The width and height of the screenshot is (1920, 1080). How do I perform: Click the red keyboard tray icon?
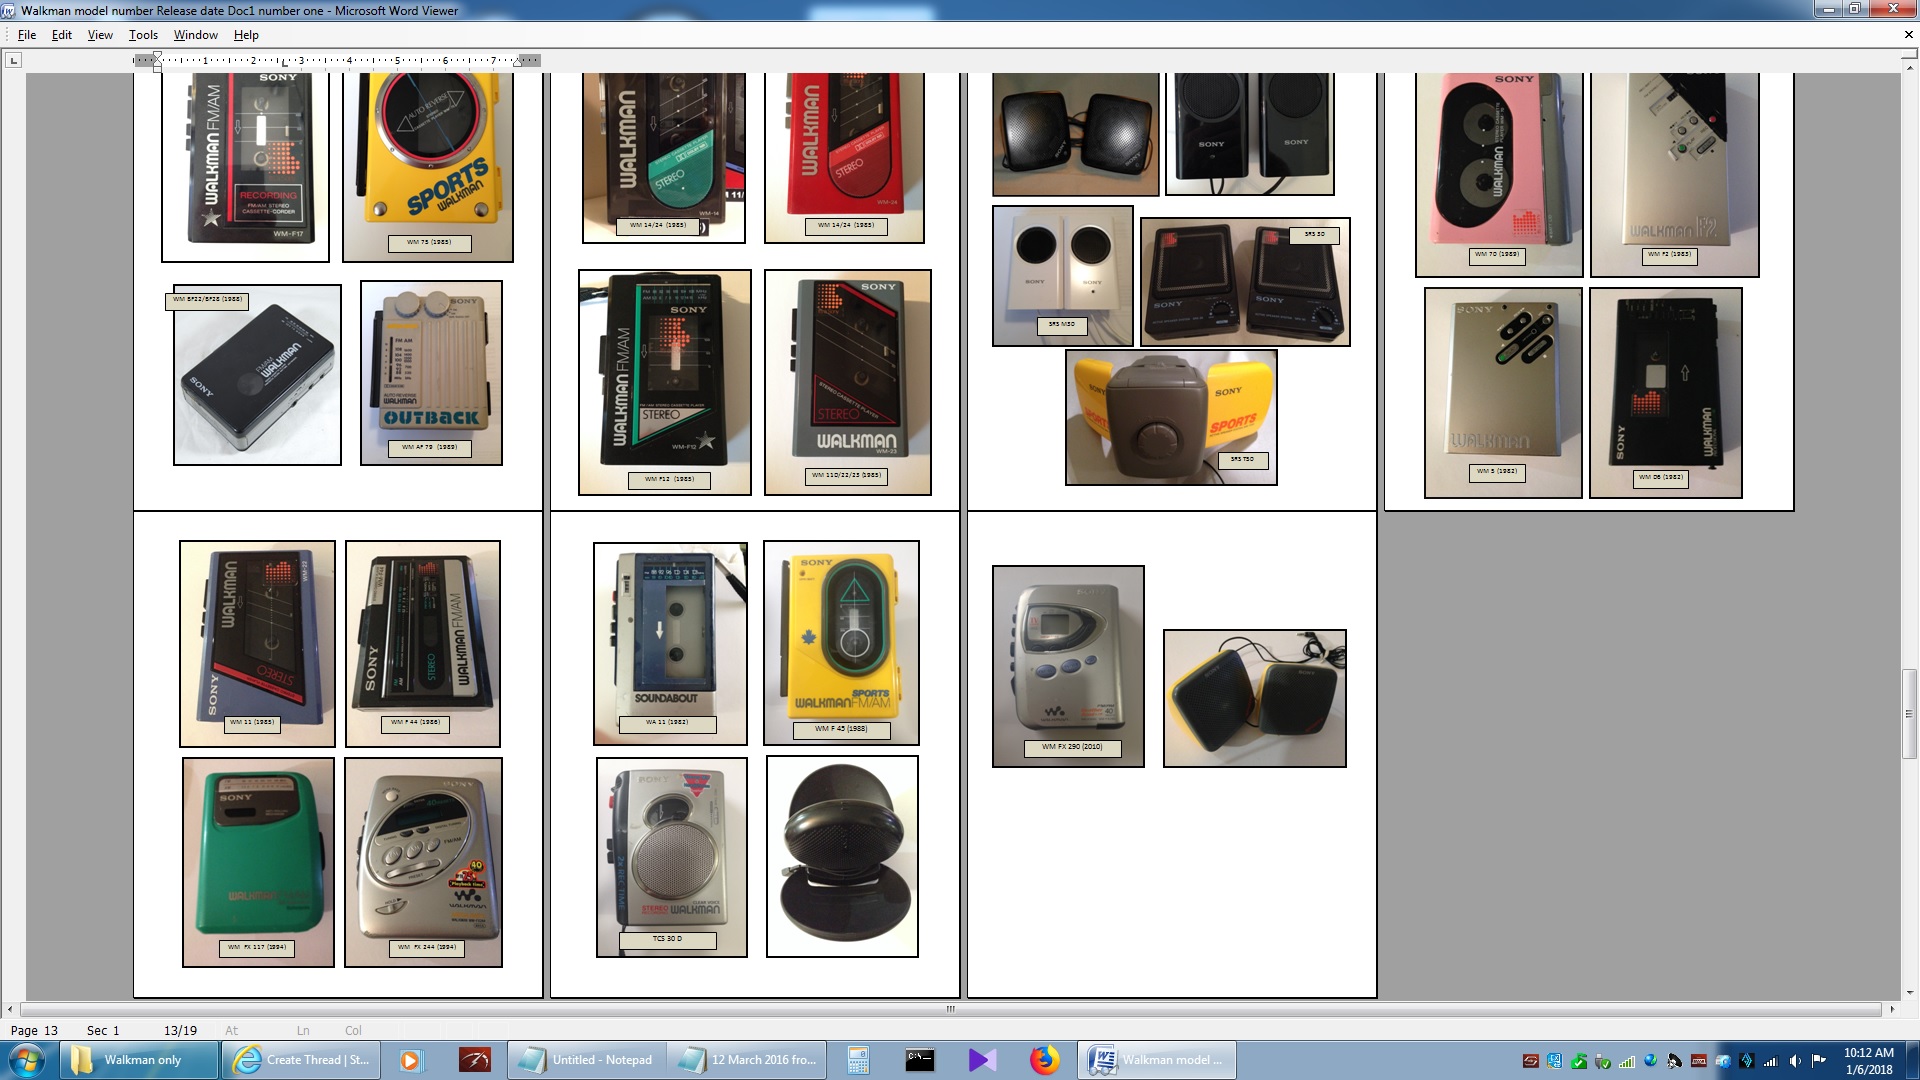click(1698, 1061)
